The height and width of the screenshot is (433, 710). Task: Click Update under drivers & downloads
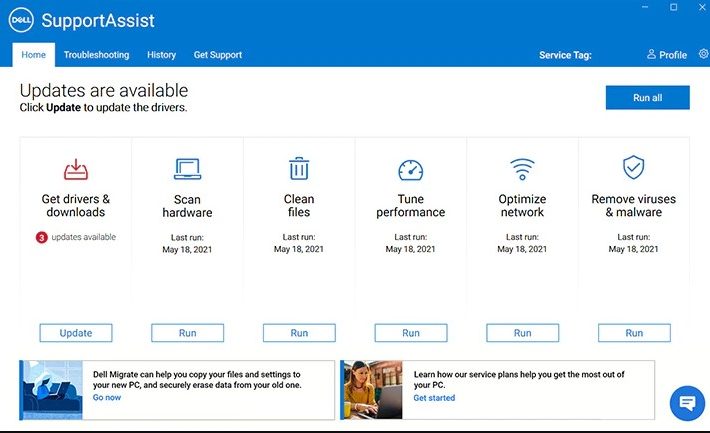[x=76, y=333]
